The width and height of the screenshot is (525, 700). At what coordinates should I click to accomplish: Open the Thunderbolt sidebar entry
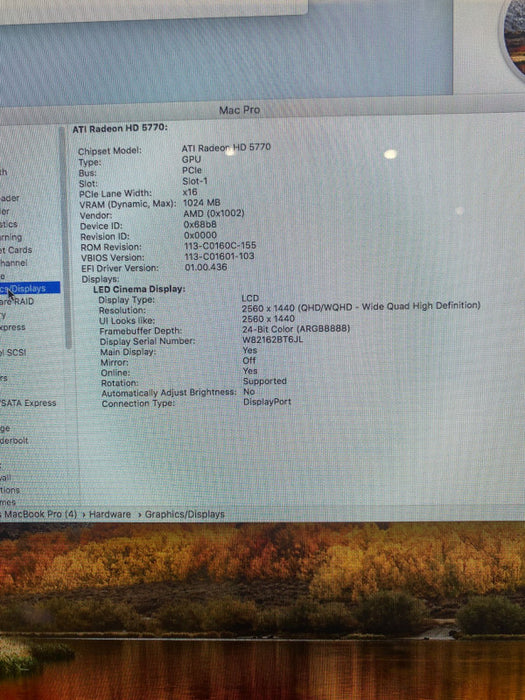point(14,441)
